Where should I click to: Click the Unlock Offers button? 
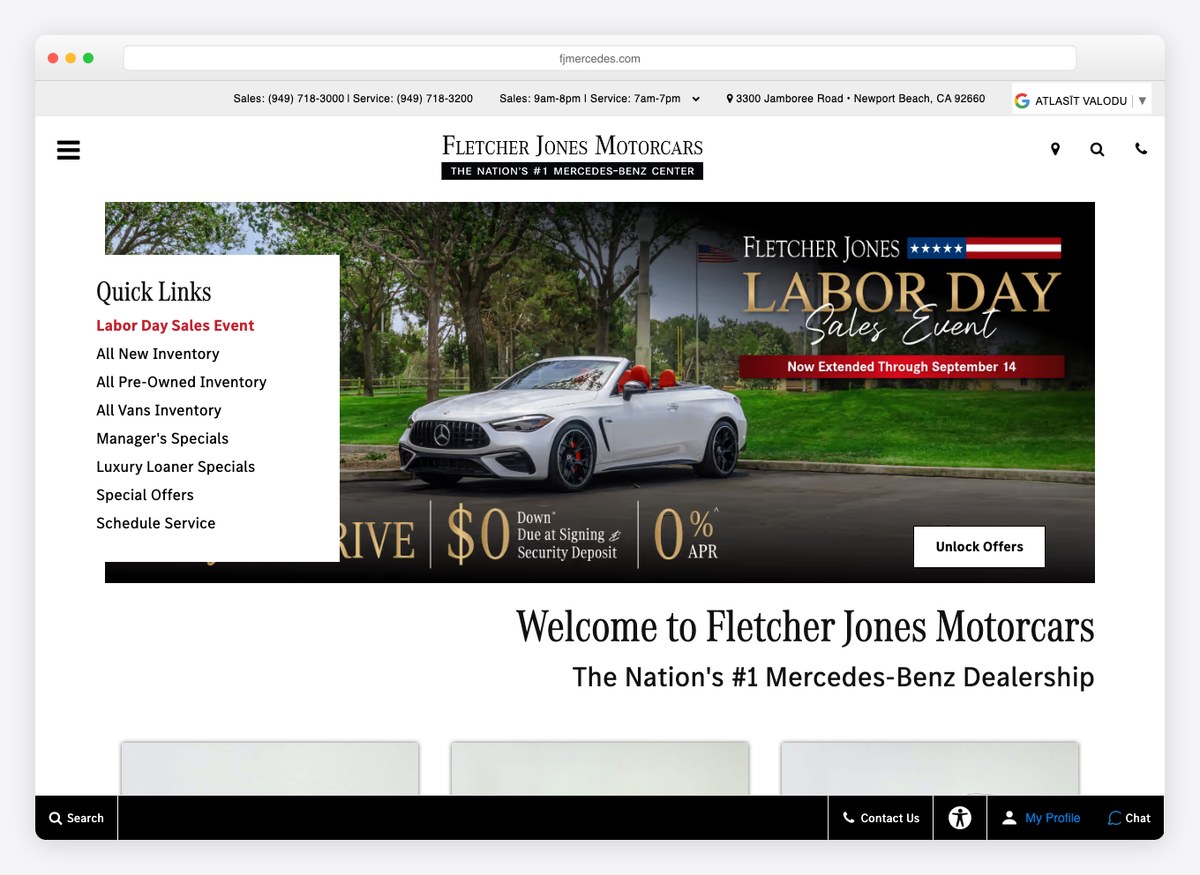point(979,547)
